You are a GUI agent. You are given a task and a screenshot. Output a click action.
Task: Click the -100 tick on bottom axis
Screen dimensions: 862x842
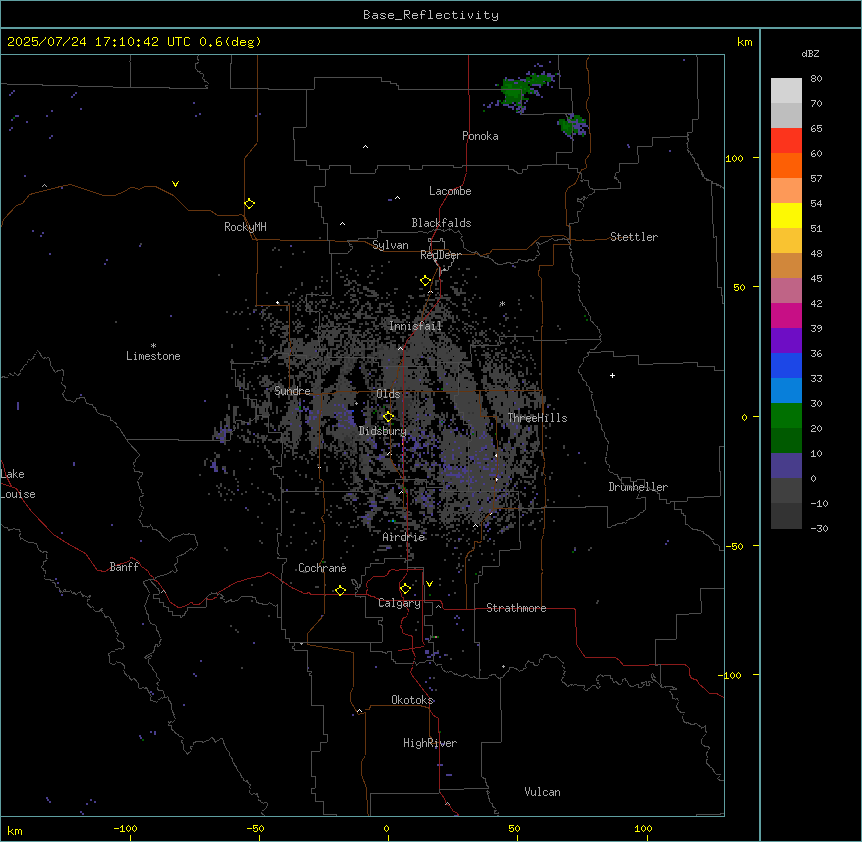pyautogui.click(x=125, y=828)
